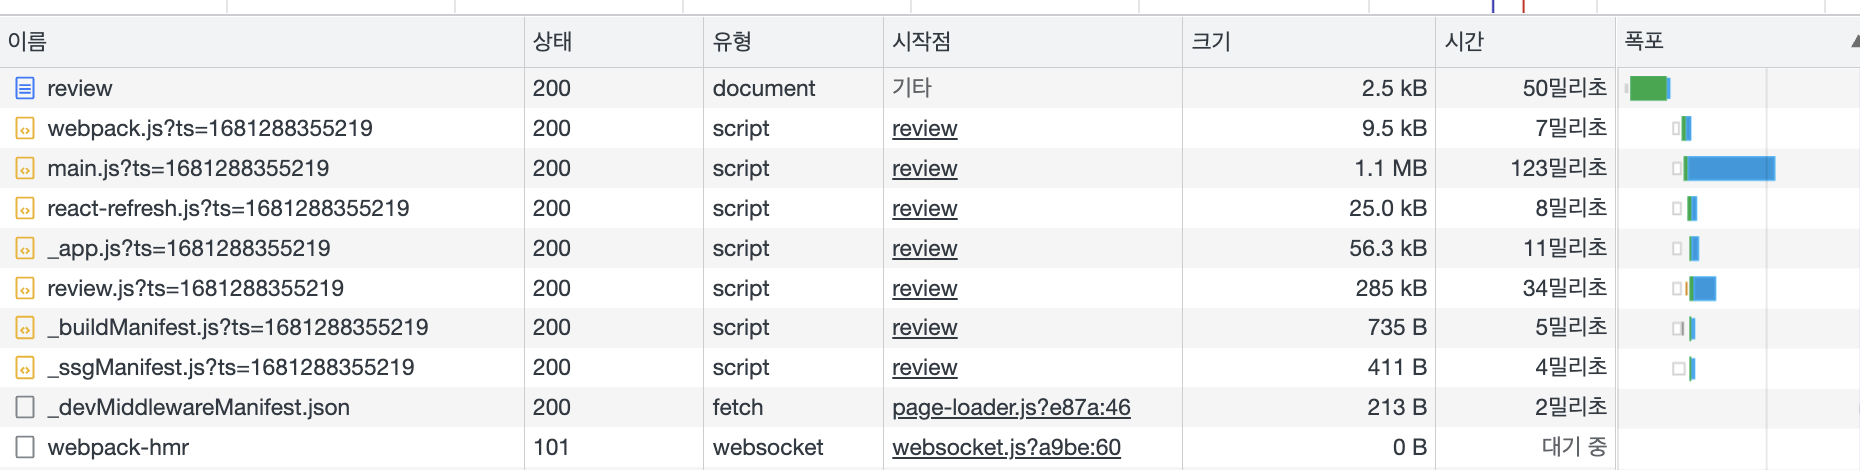Open initiator review link for main.js row
The height and width of the screenshot is (470, 1860).
[924, 168]
